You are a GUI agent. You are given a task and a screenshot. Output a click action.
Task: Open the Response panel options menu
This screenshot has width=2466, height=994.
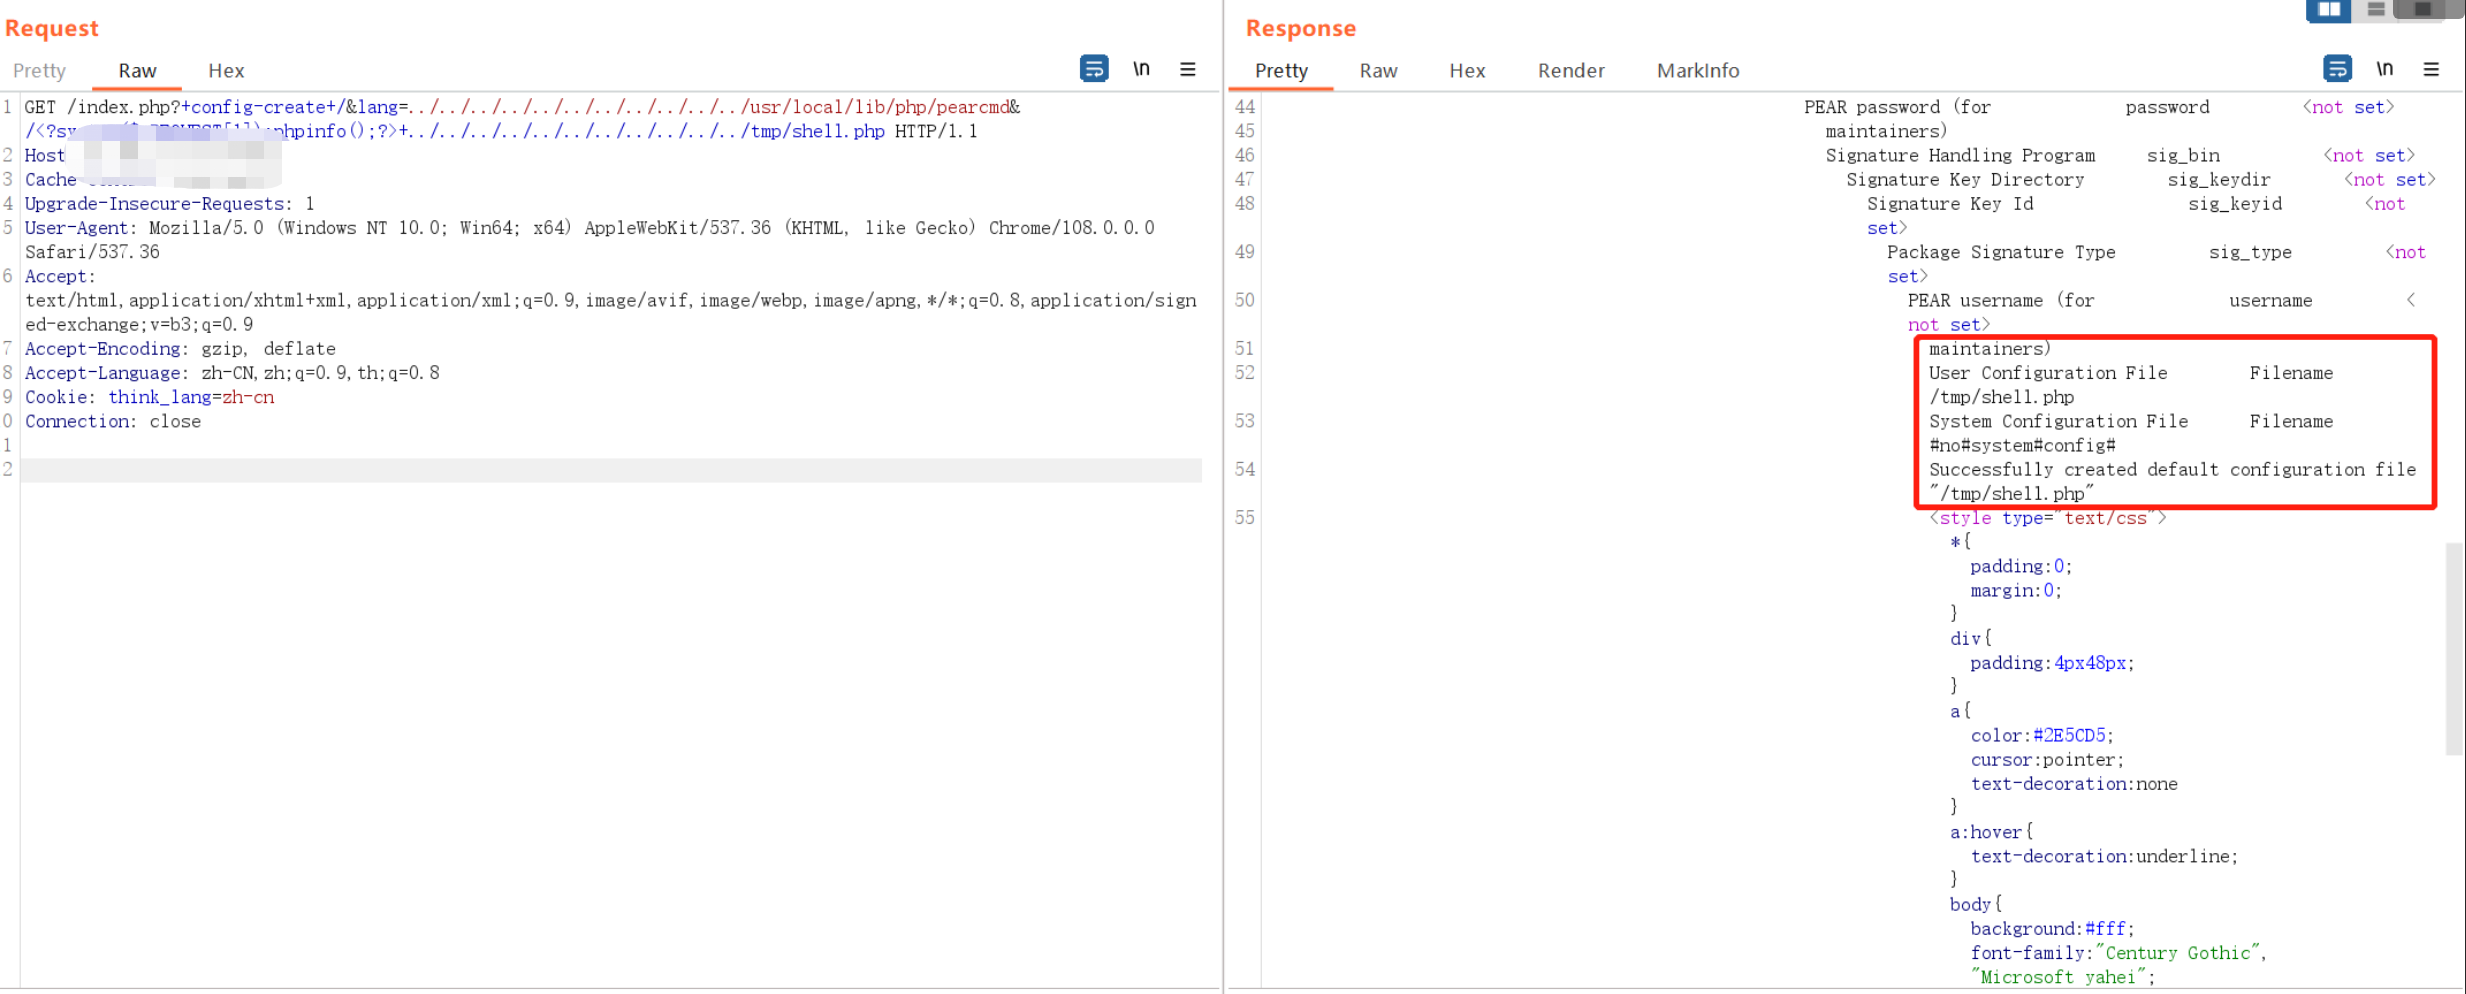coord(2431,69)
